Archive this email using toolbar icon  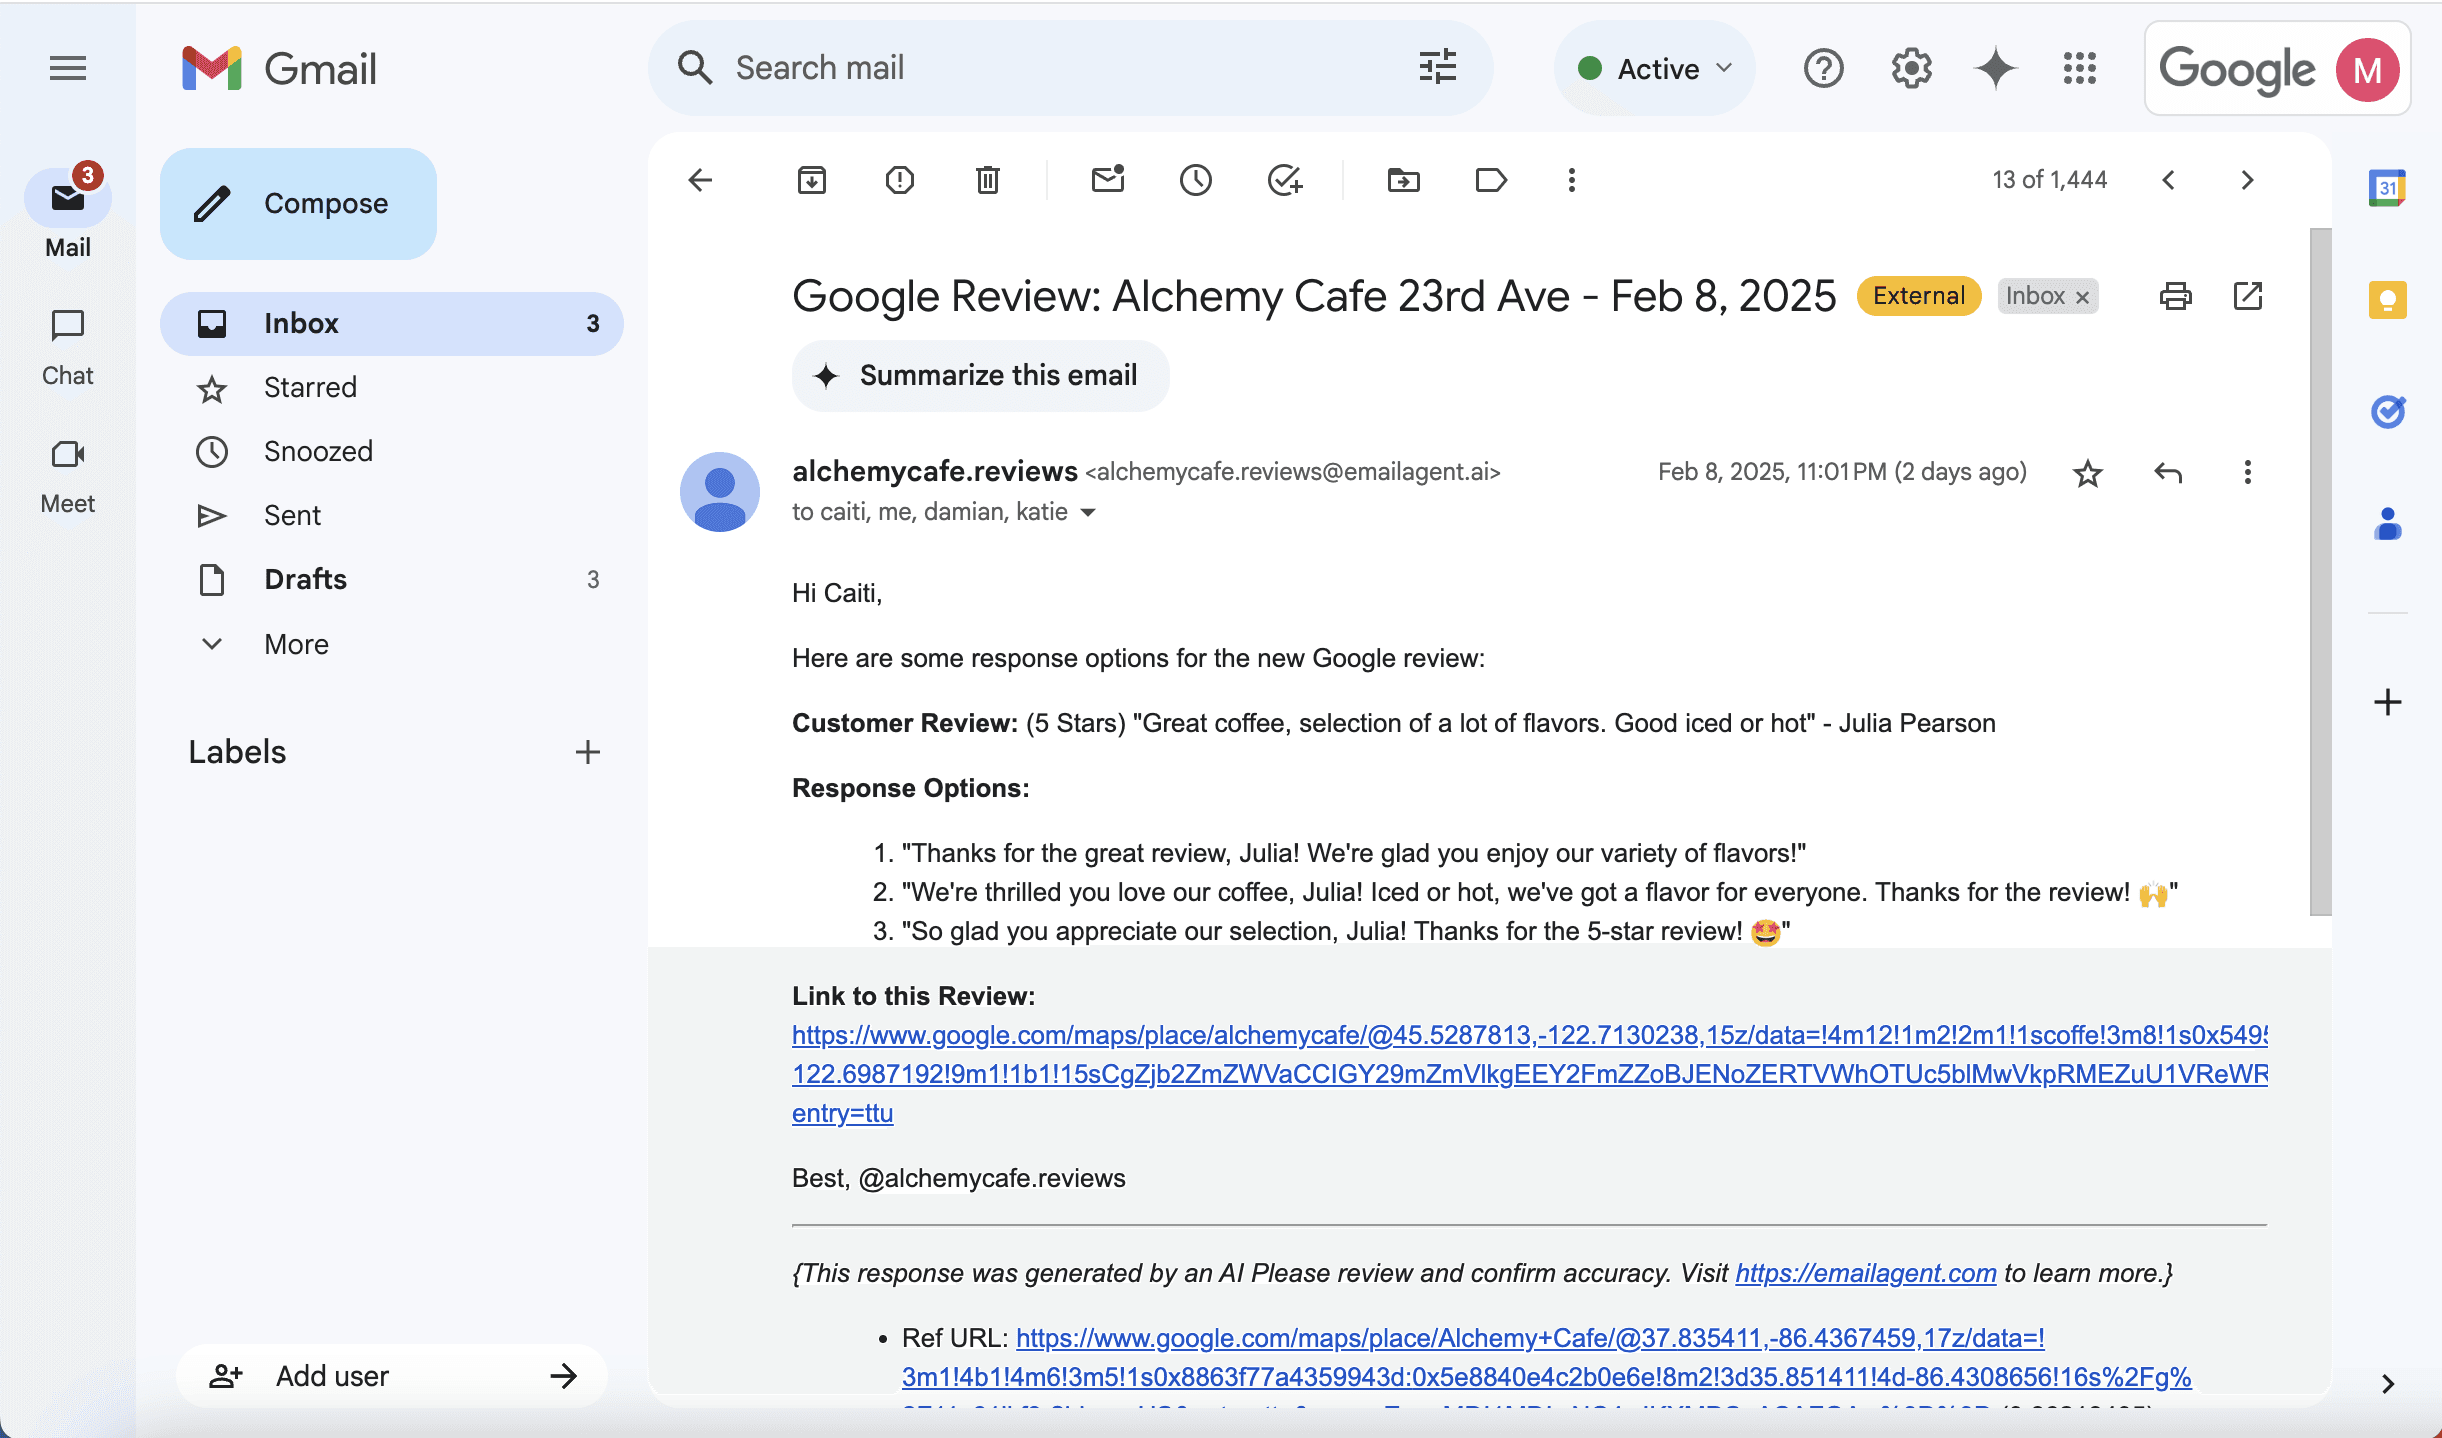pyautogui.click(x=811, y=180)
